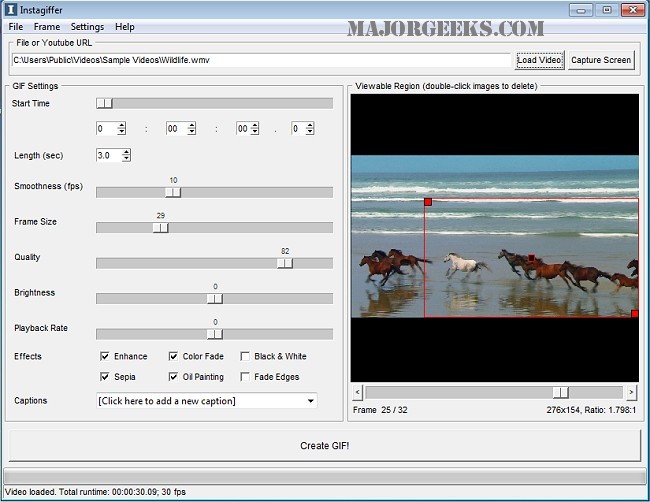Image resolution: width=650 pixels, height=502 pixels.
Task: Decrease the start time seconds value
Action: coord(255,131)
